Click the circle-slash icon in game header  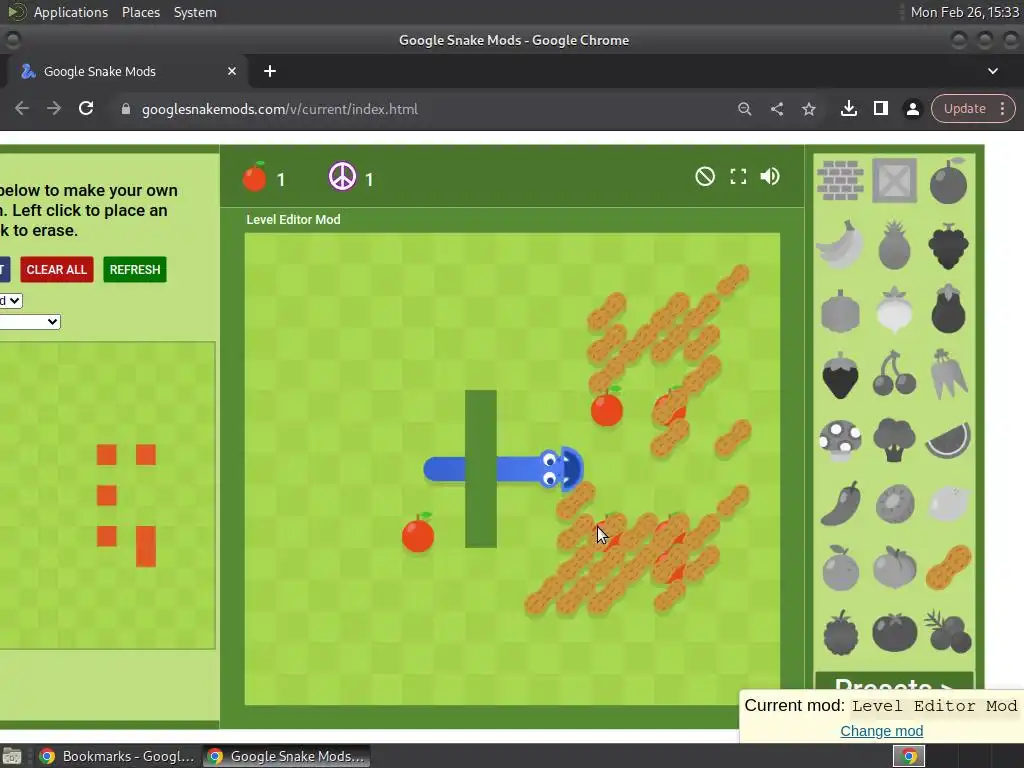705,176
